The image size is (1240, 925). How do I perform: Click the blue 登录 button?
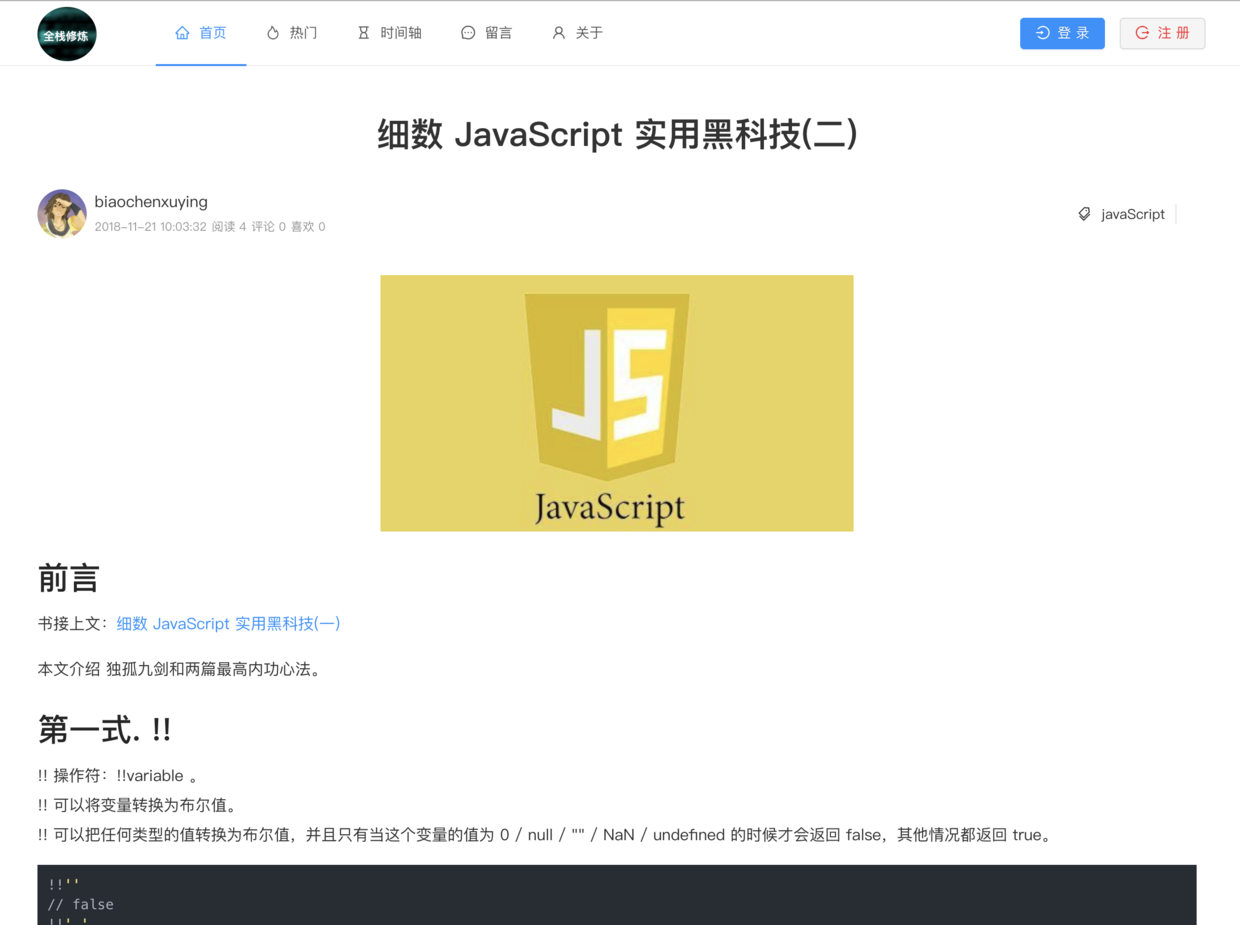1062,33
